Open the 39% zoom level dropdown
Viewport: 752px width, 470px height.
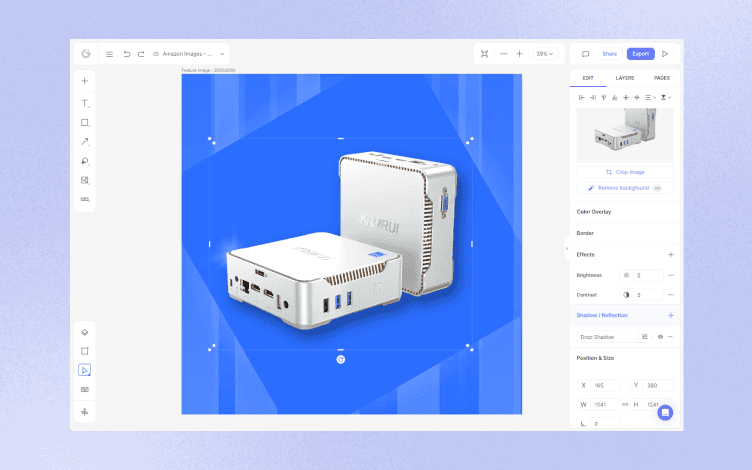click(x=544, y=54)
